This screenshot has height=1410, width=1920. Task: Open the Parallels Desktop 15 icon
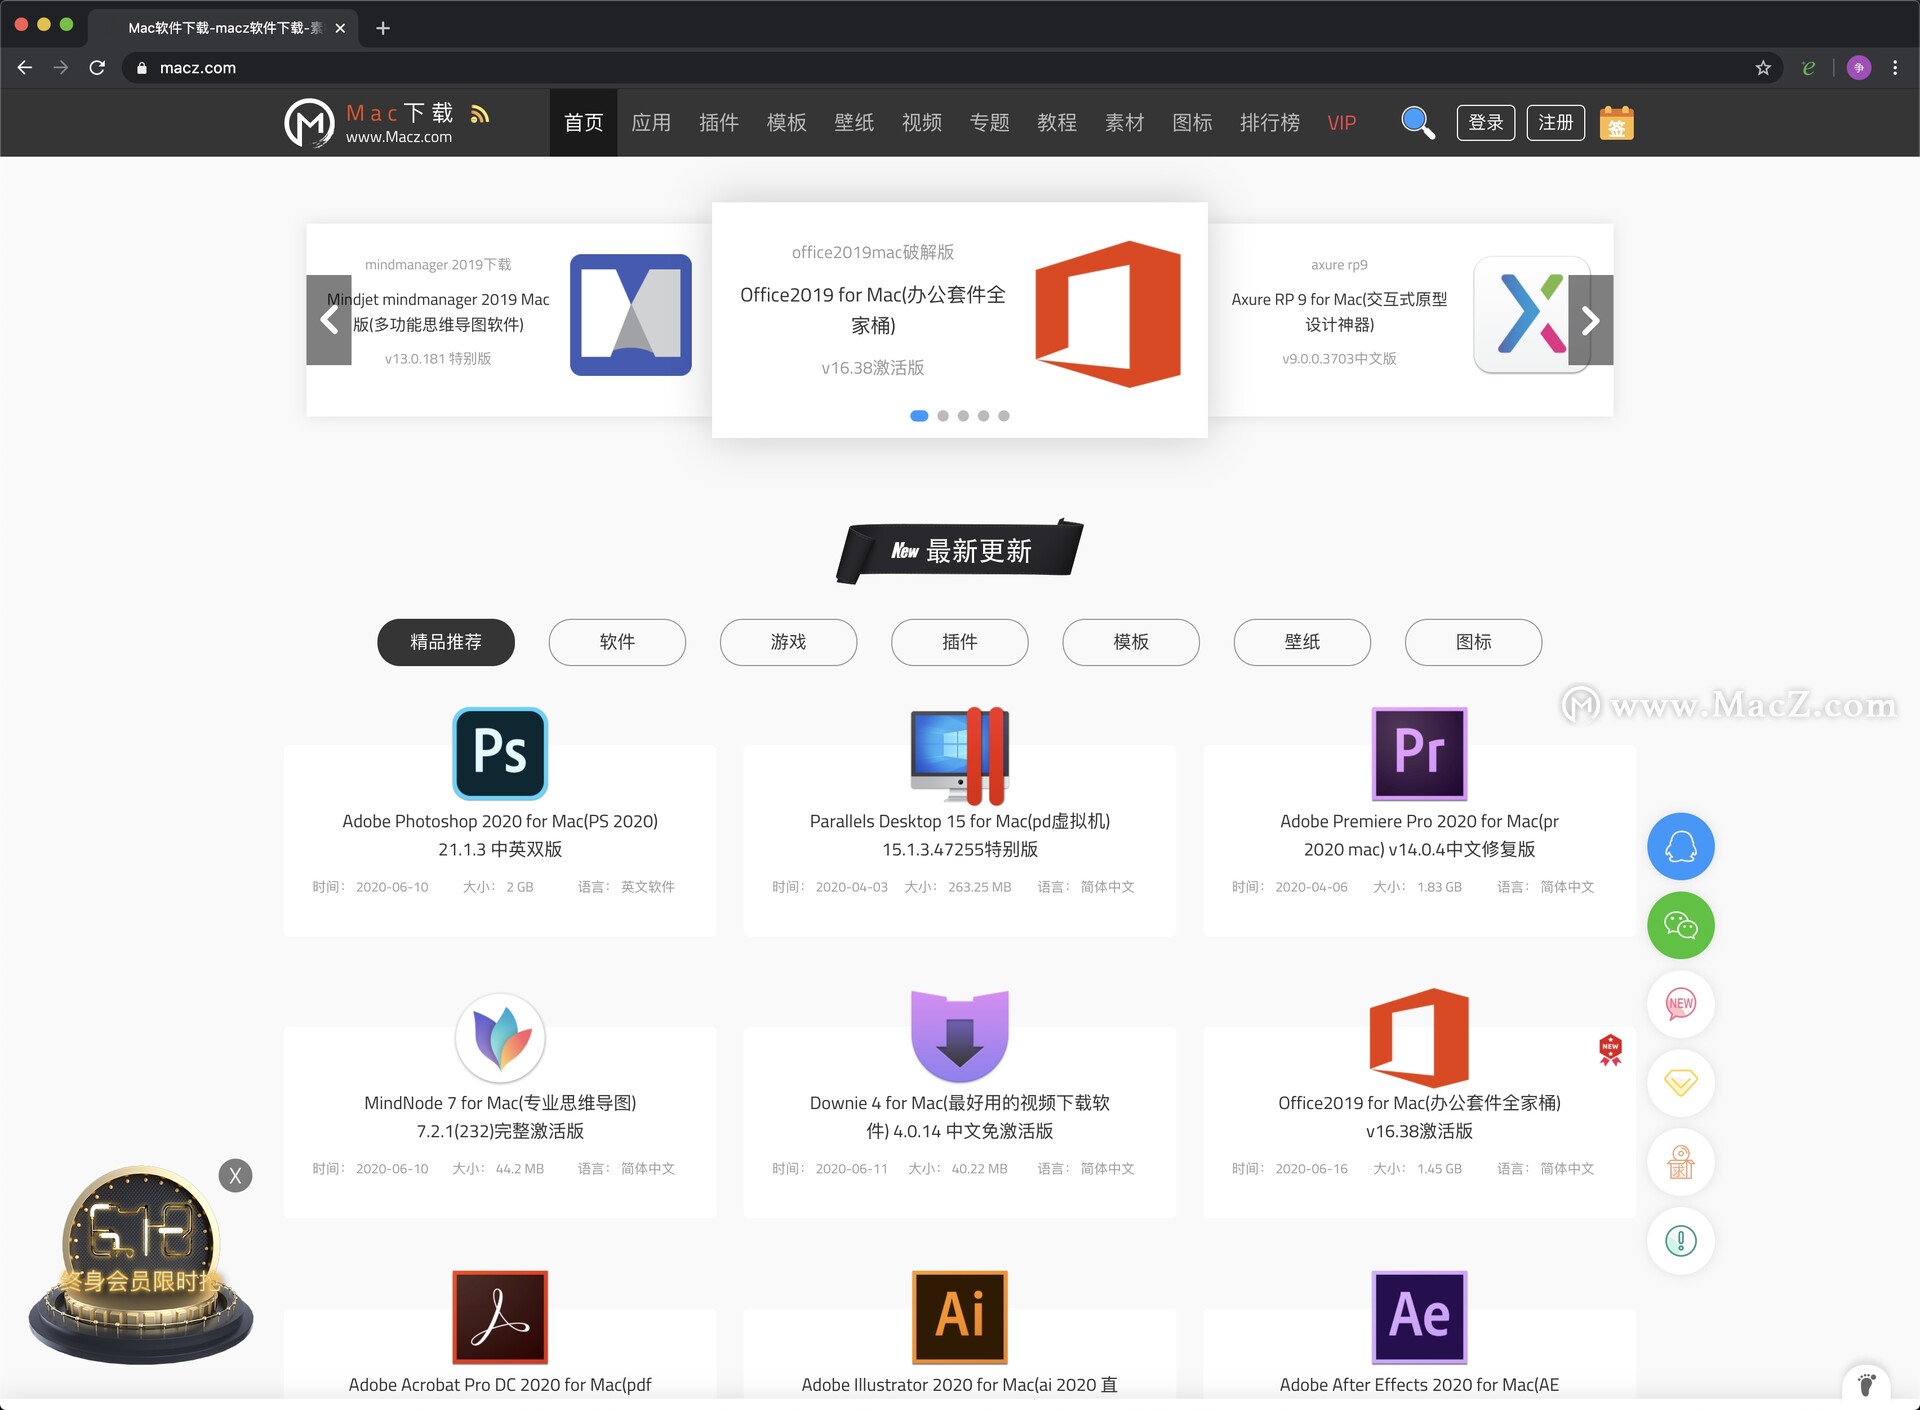(x=960, y=755)
